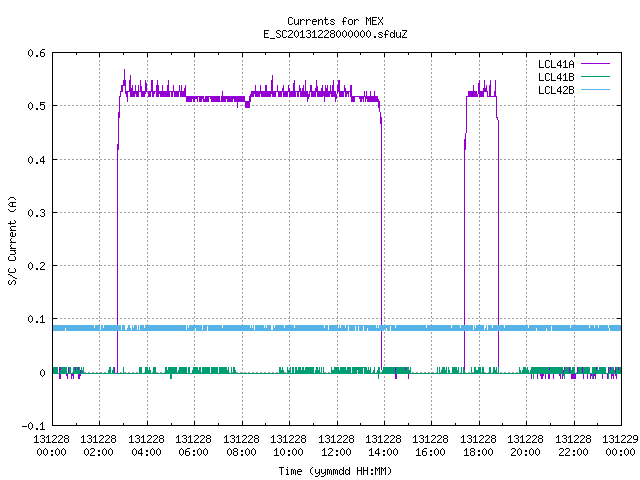This screenshot has width=640, height=480.
Task: Click the x-axis tick label 131228 18:00
Action: (478, 446)
